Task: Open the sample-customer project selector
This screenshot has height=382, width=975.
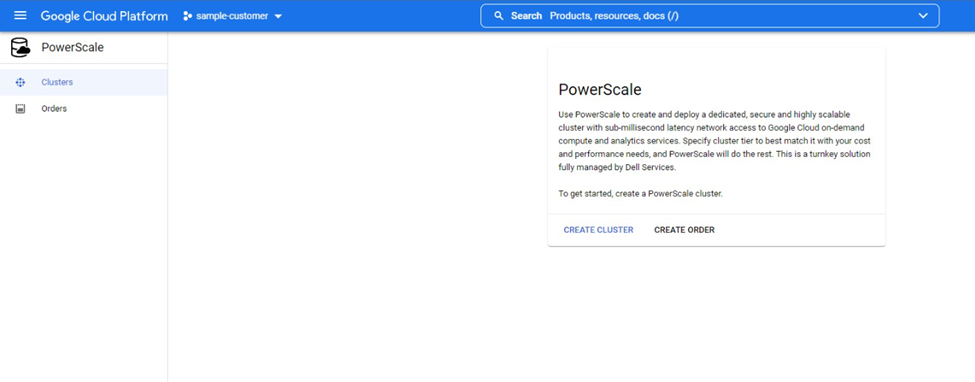Action: pyautogui.click(x=233, y=16)
